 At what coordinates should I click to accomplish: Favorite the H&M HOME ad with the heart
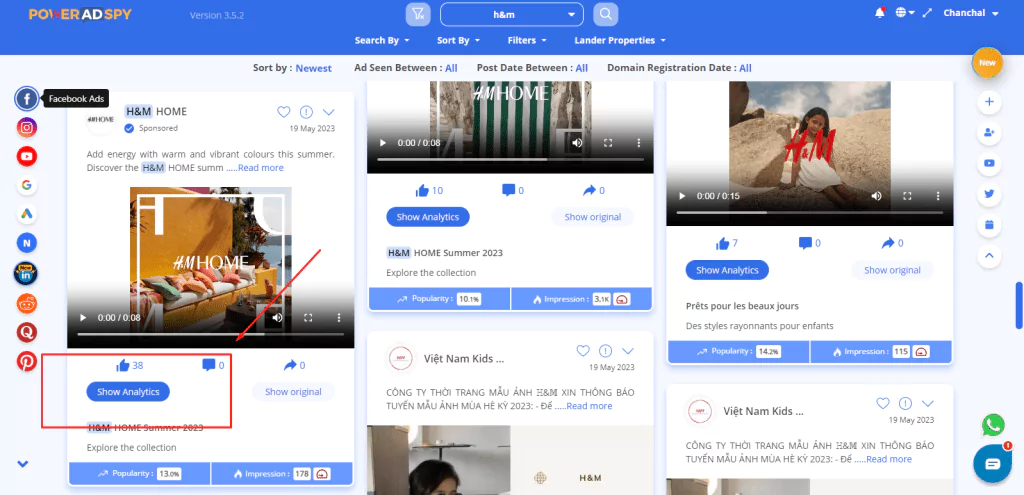[283, 112]
